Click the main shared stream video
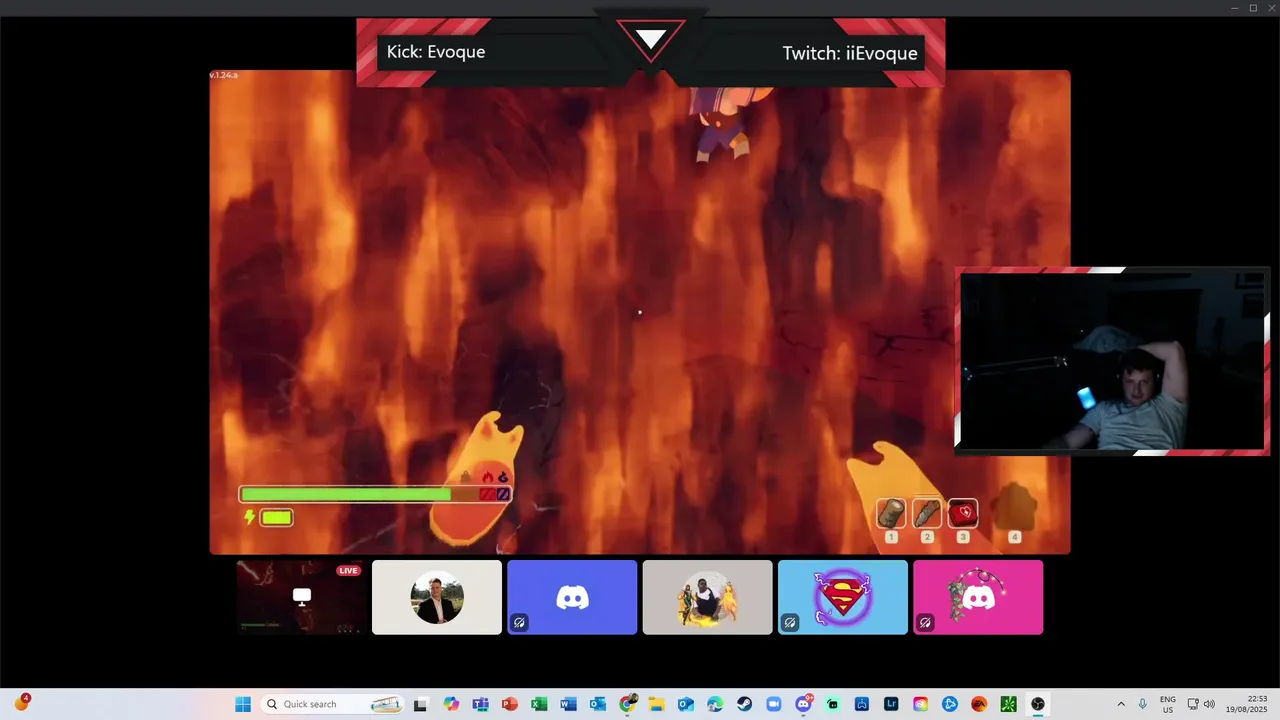 click(x=640, y=312)
